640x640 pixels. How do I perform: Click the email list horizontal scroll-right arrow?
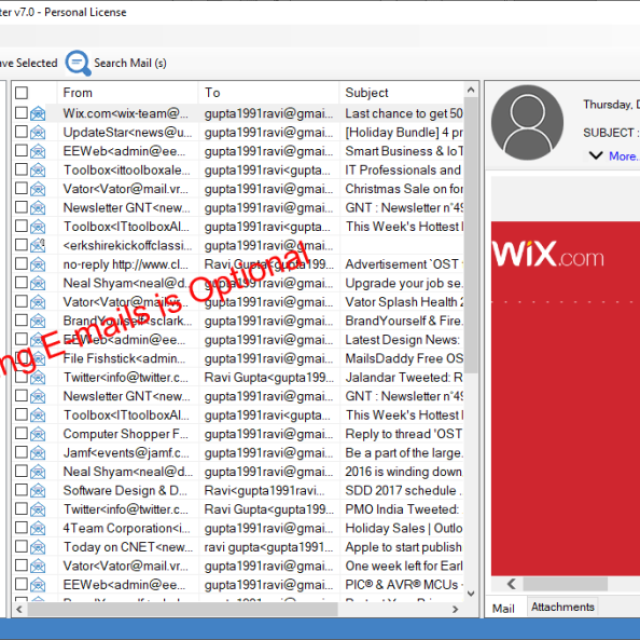[456, 609]
